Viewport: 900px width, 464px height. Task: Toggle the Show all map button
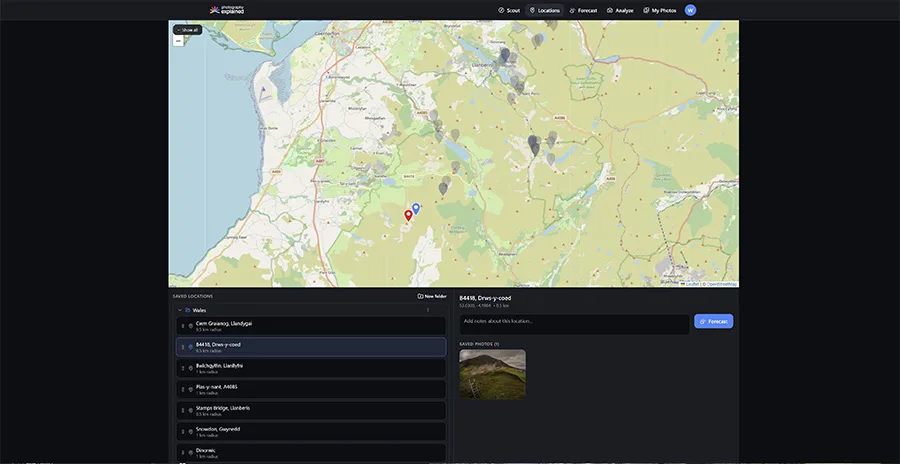[x=187, y=30]
